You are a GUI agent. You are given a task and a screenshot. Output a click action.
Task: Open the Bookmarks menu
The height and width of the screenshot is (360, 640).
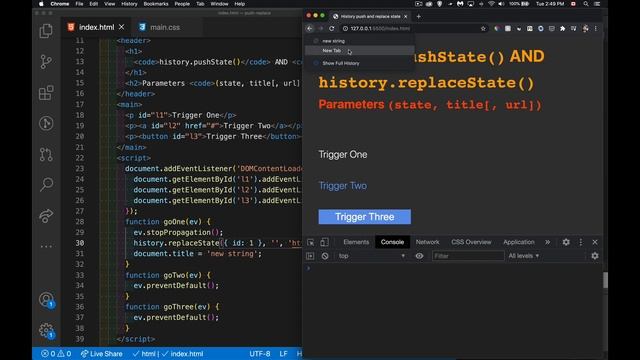tap(156, 4)
